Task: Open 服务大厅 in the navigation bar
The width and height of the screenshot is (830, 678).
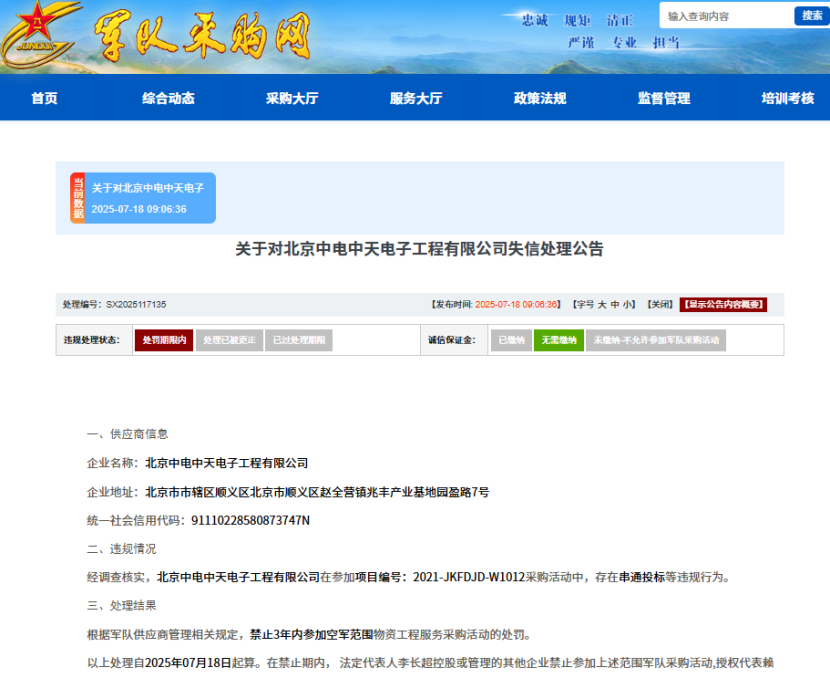Action: [x=416, y=98]
